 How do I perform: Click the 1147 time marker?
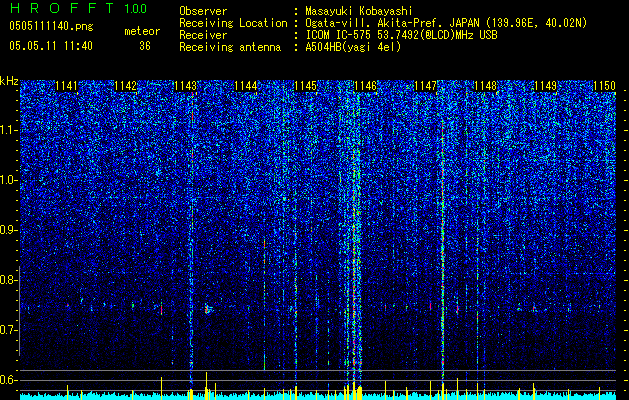pos(425,86)
